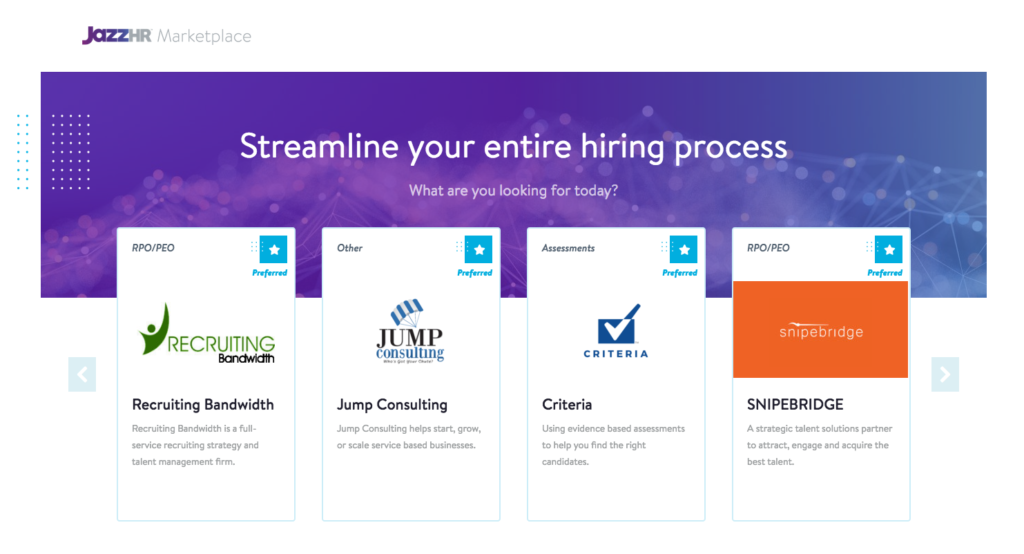This screenshot has height=554, width=1024.
Task: Go to previous carousel slide arrow
Action: pos(82,374)
